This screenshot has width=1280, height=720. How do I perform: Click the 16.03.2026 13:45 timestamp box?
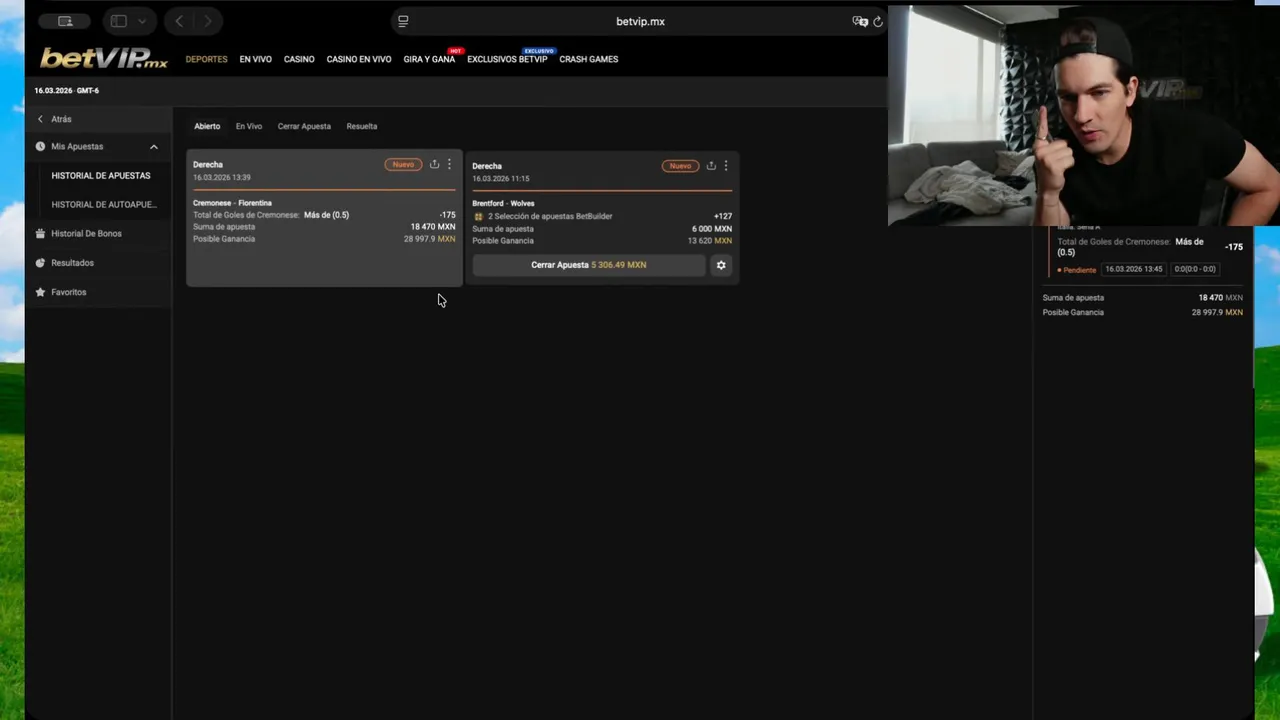pyautogui.click(x=1133, y=269)
